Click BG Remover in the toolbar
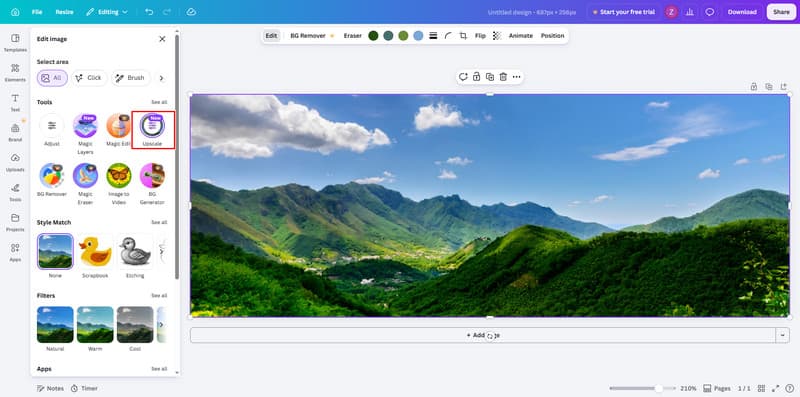Image resolution: width=800 pixels, height=397 pixels. 312,36
